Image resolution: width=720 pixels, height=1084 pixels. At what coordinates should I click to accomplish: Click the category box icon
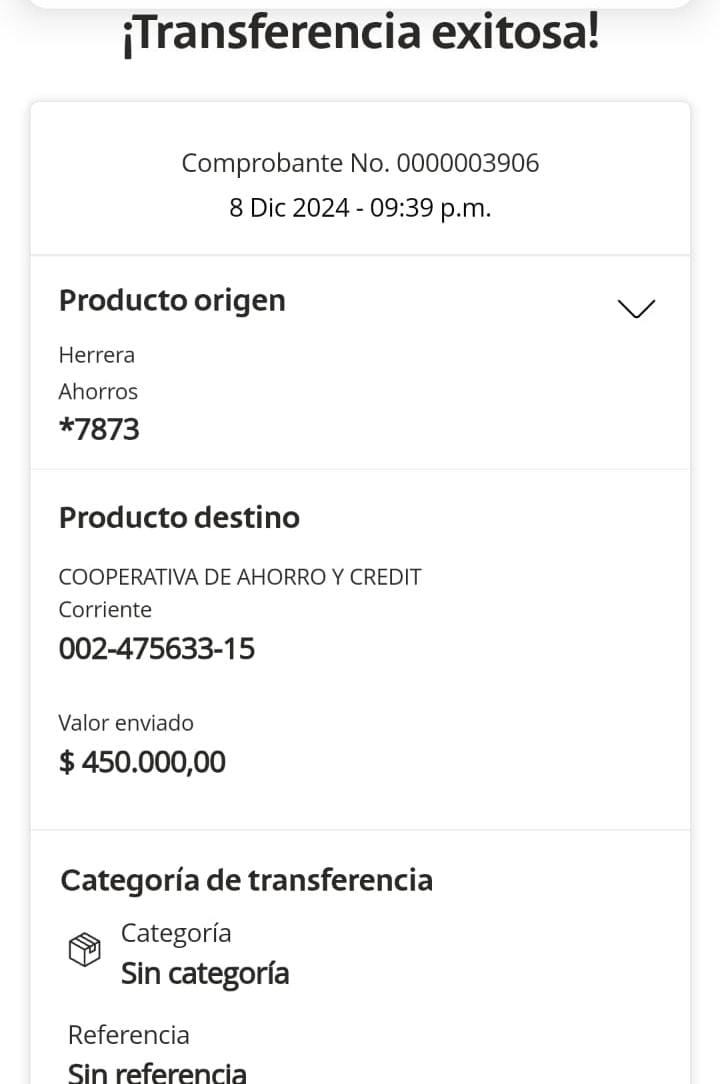tap(84, 949)
